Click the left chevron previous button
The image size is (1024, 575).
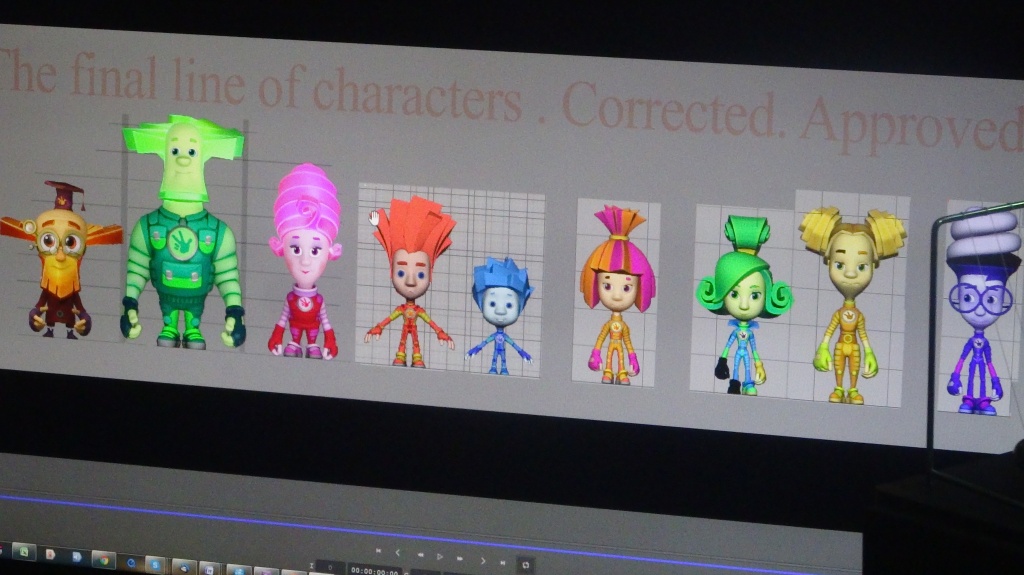[398, 552]
